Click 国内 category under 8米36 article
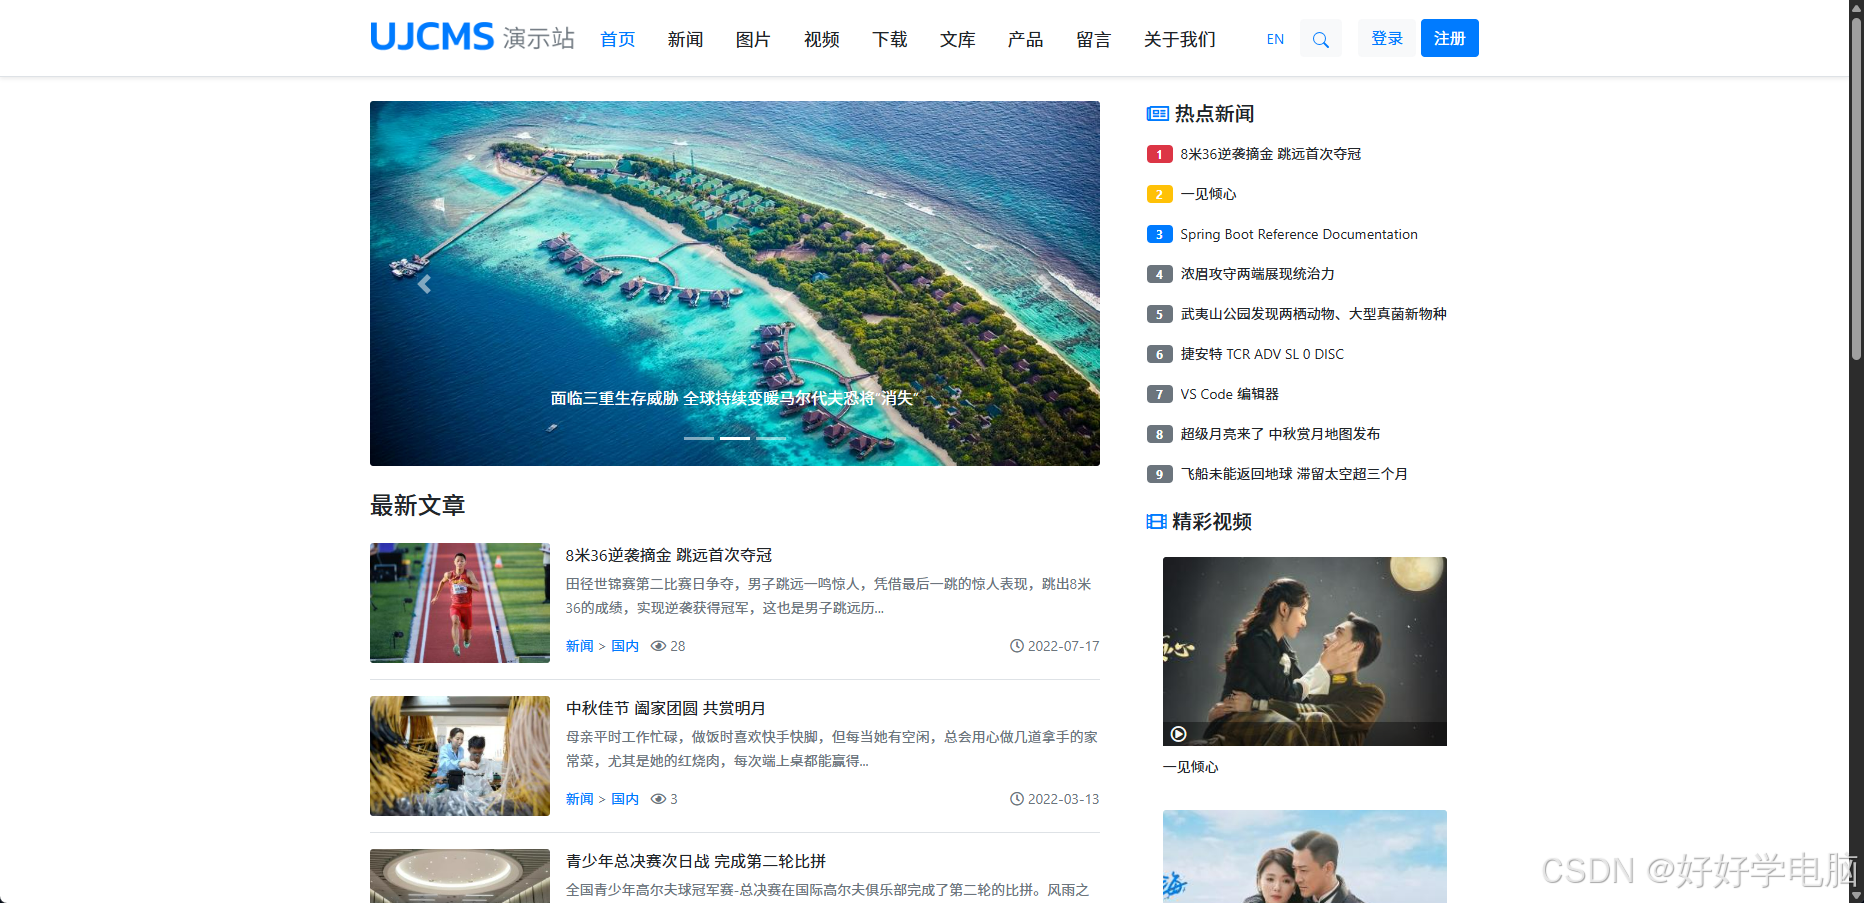 [625, 646]
